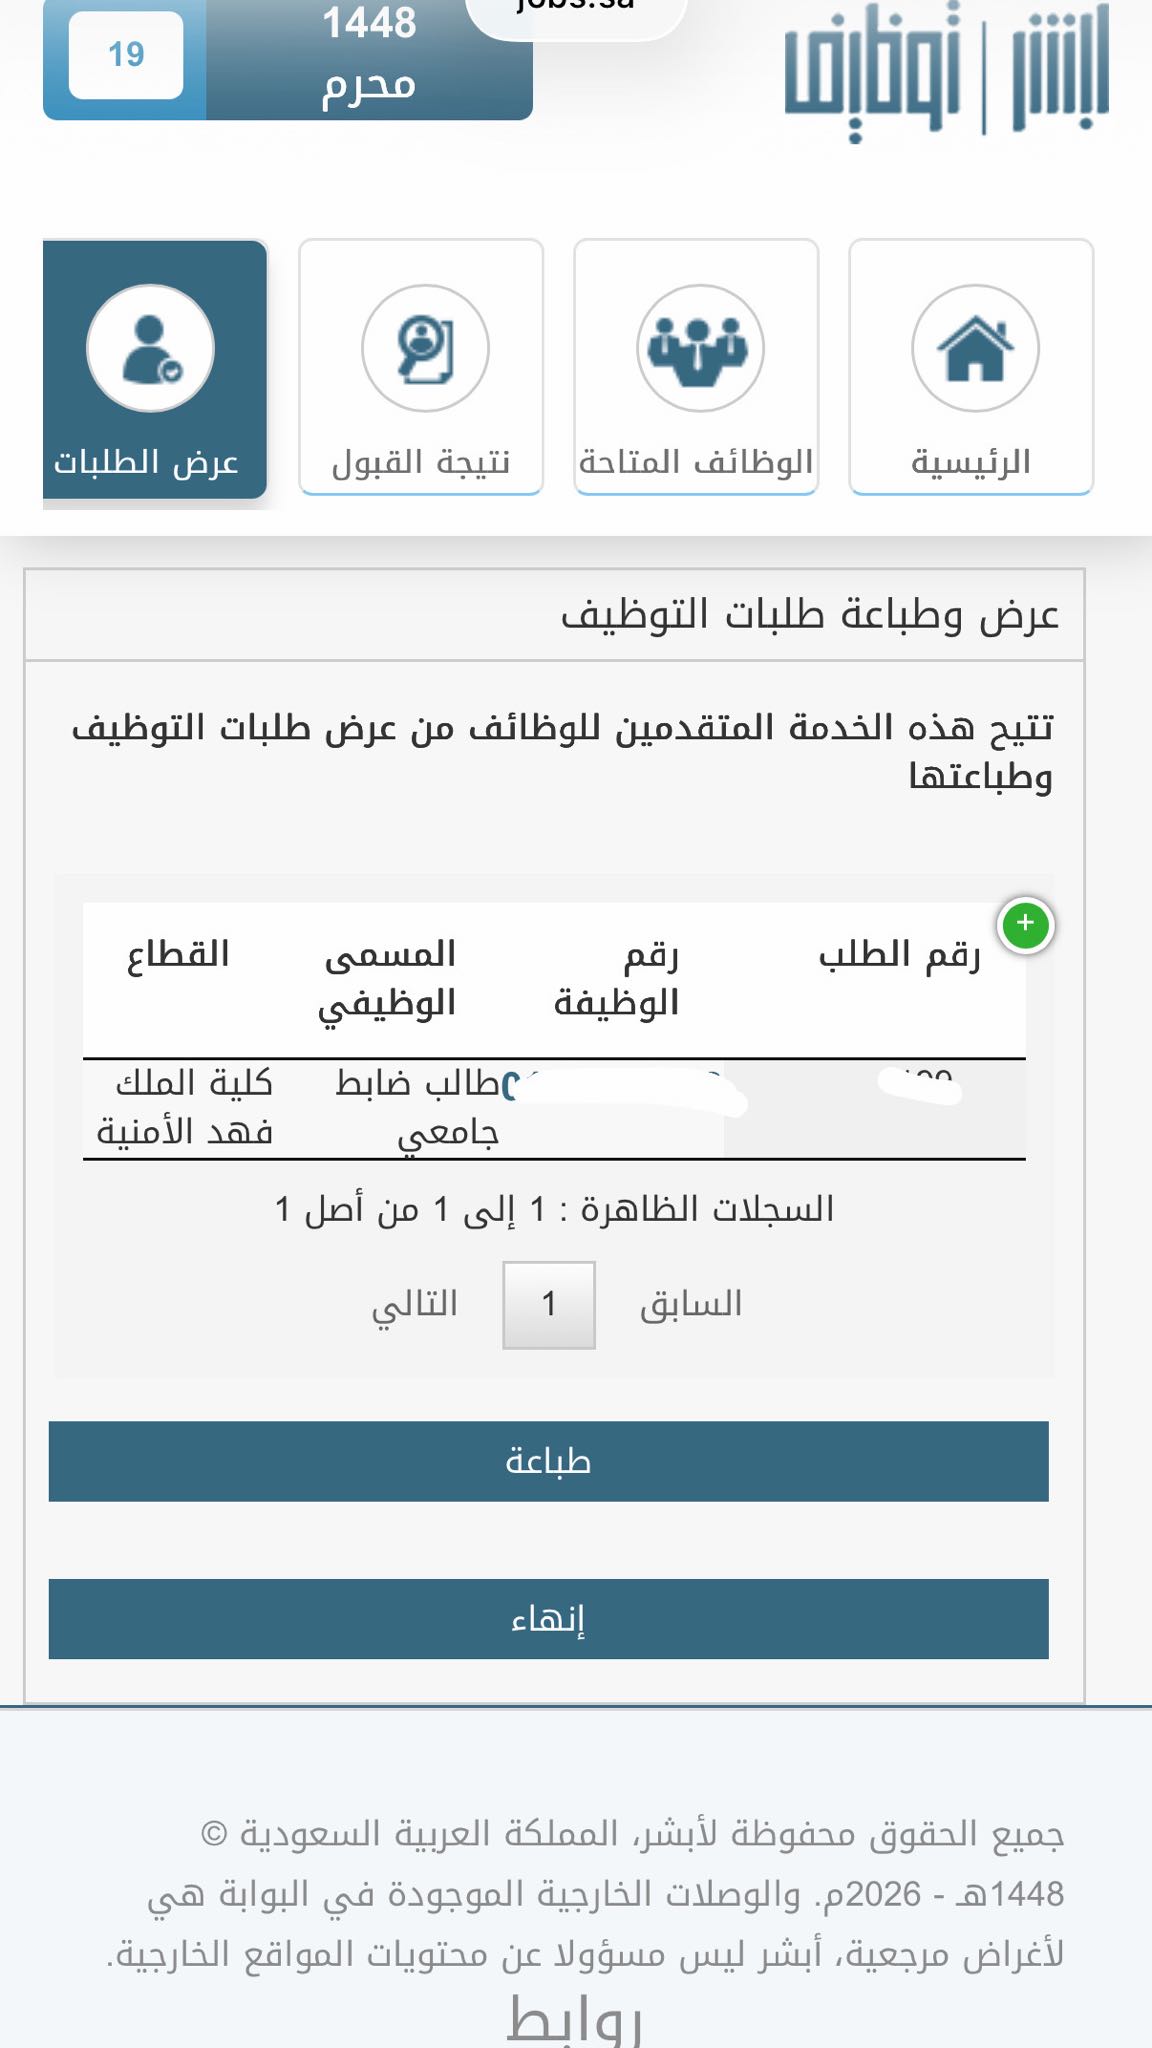The image size is (1152, 2048).
Task: Click the طباعة print button
Action: coord(548,1461)
